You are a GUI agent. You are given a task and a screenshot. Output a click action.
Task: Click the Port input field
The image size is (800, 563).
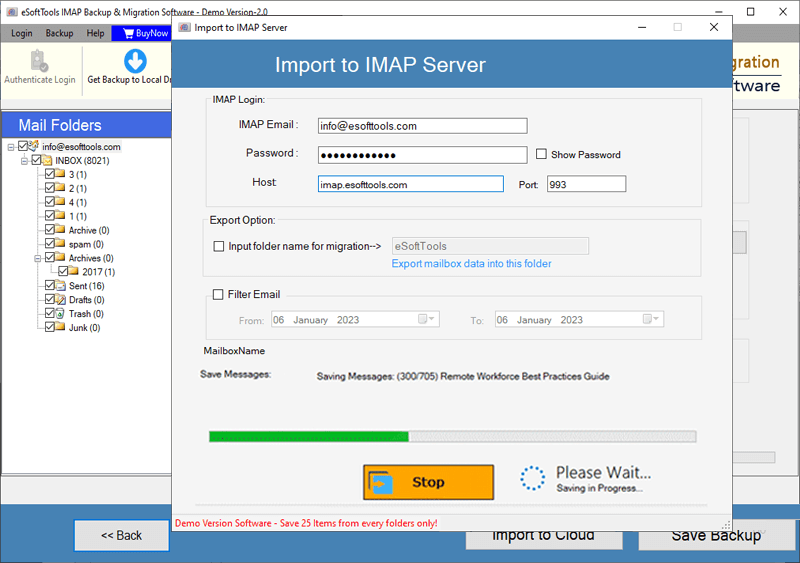click(x=586, y=184)
